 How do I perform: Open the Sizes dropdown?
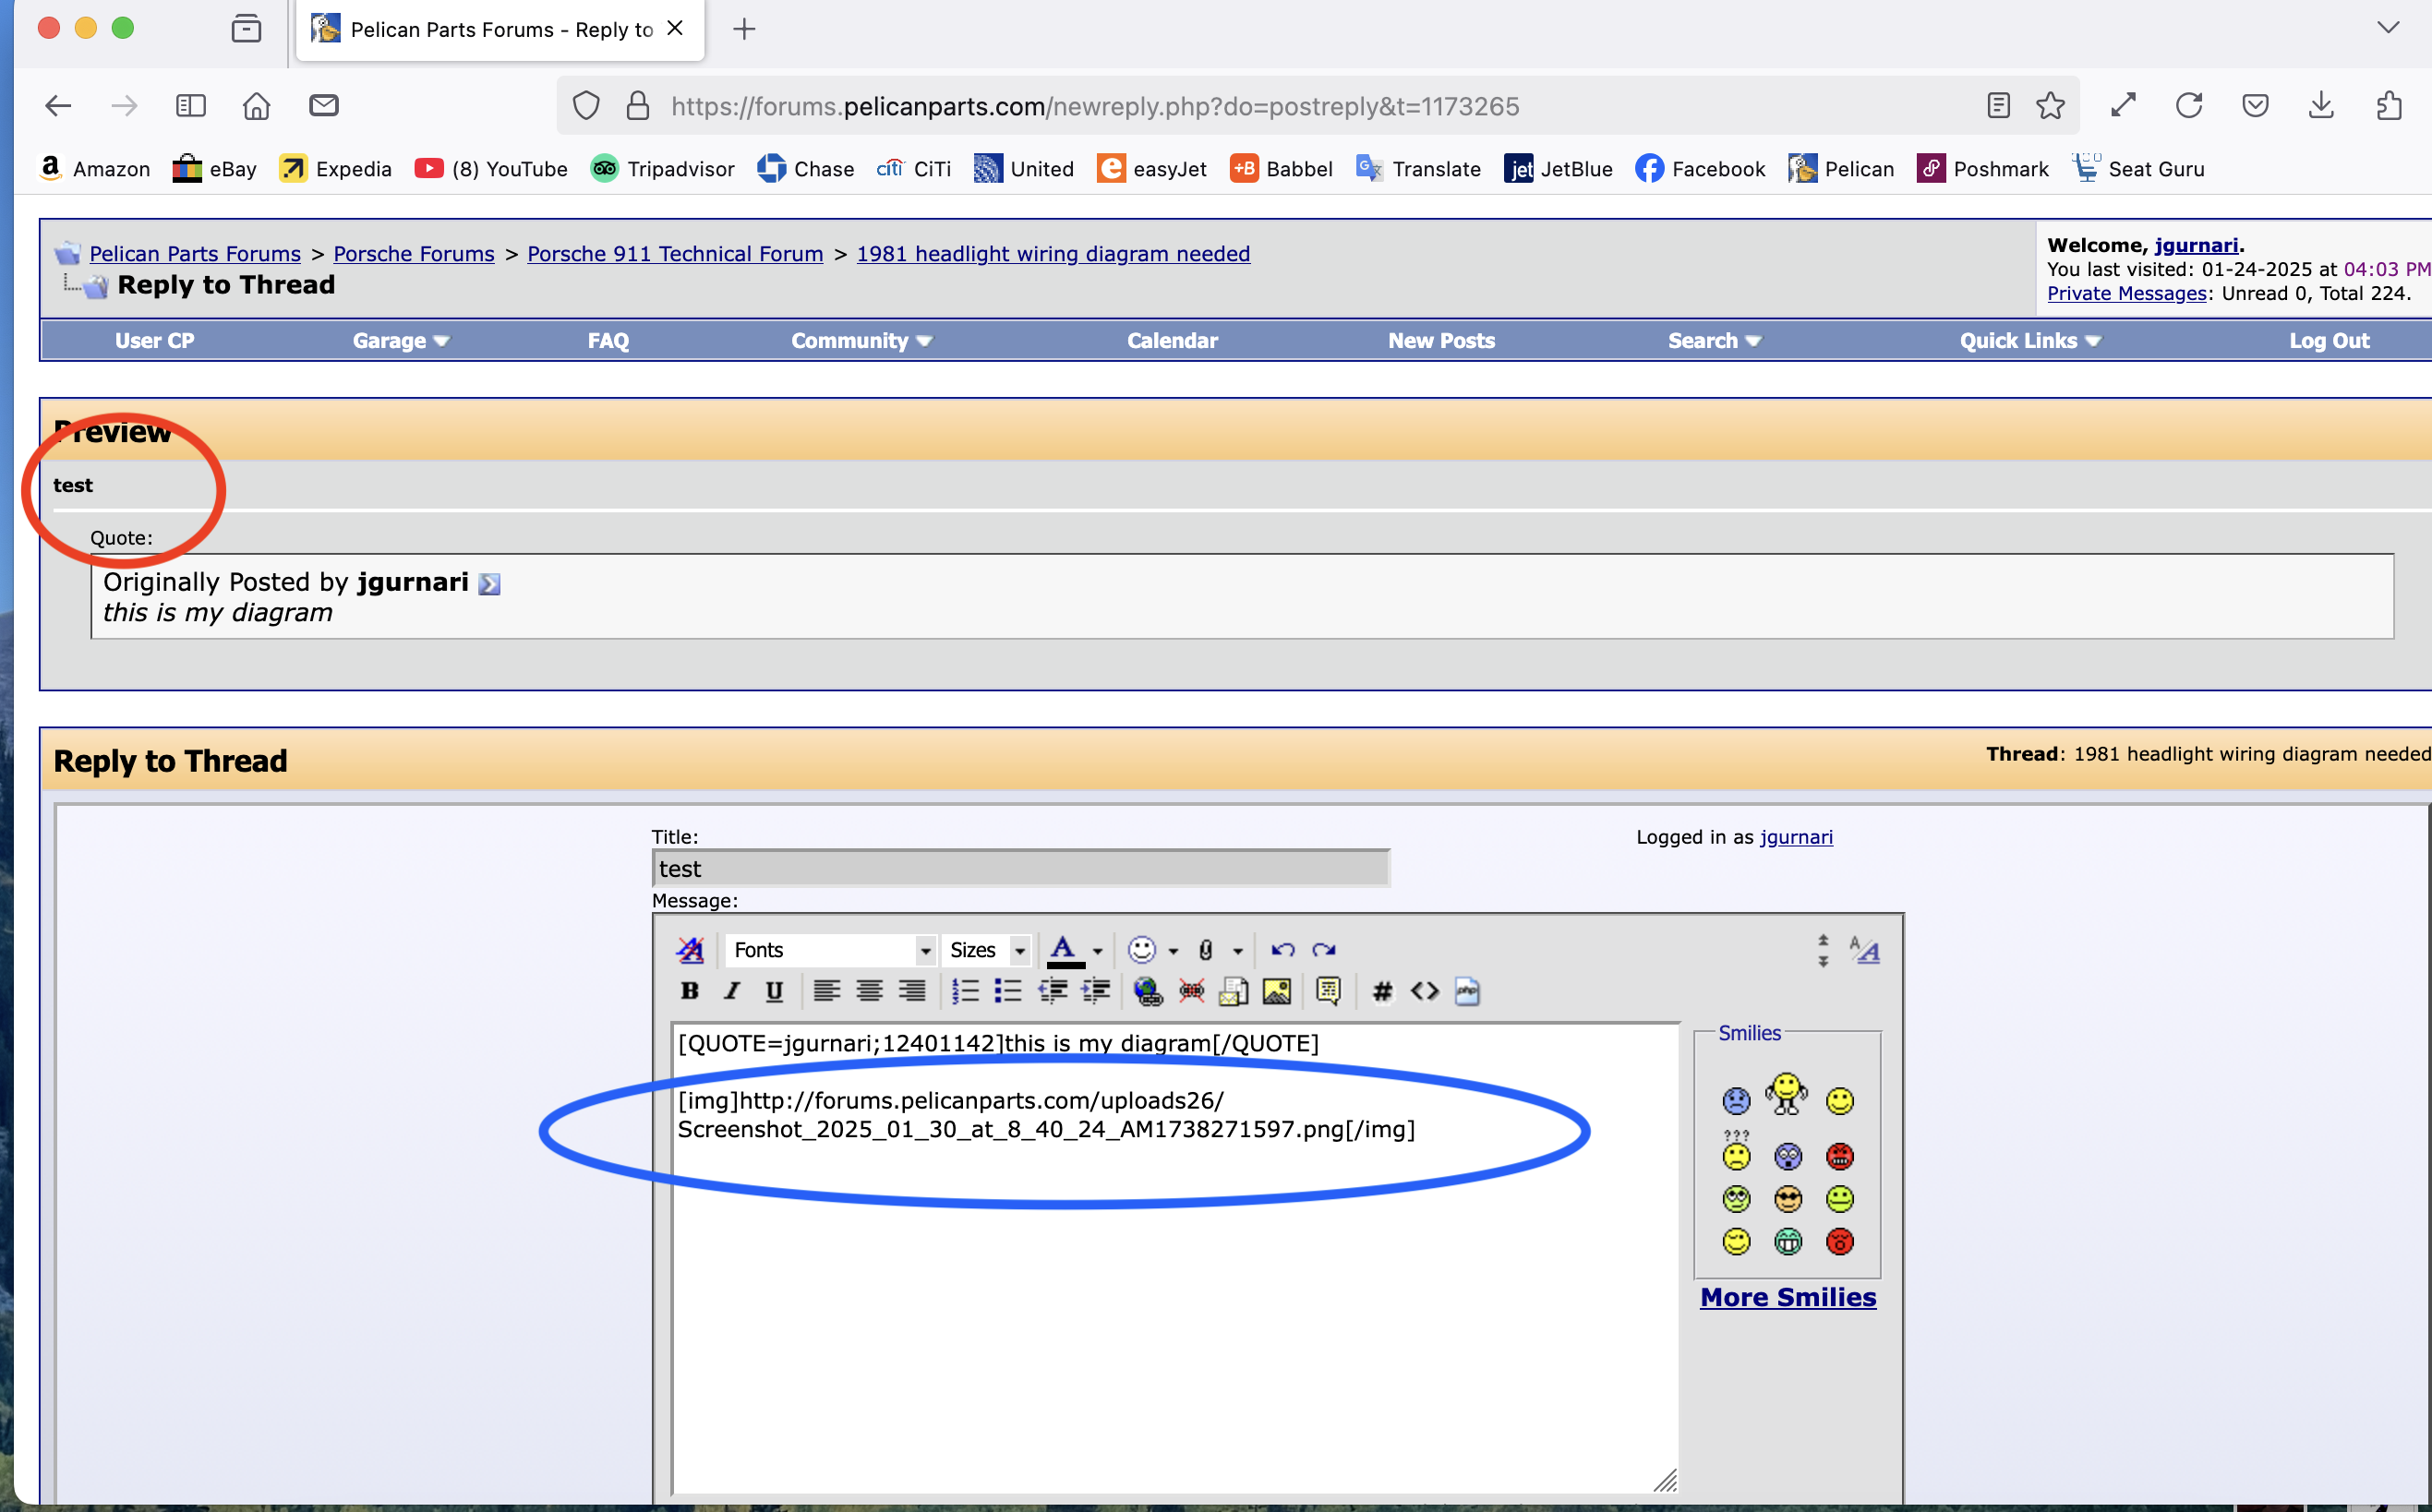[x=987, y=949]
